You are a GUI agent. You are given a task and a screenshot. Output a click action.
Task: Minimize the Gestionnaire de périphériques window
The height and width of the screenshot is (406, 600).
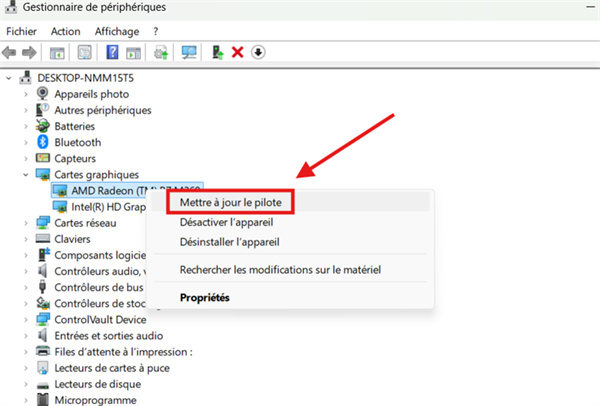590,7
